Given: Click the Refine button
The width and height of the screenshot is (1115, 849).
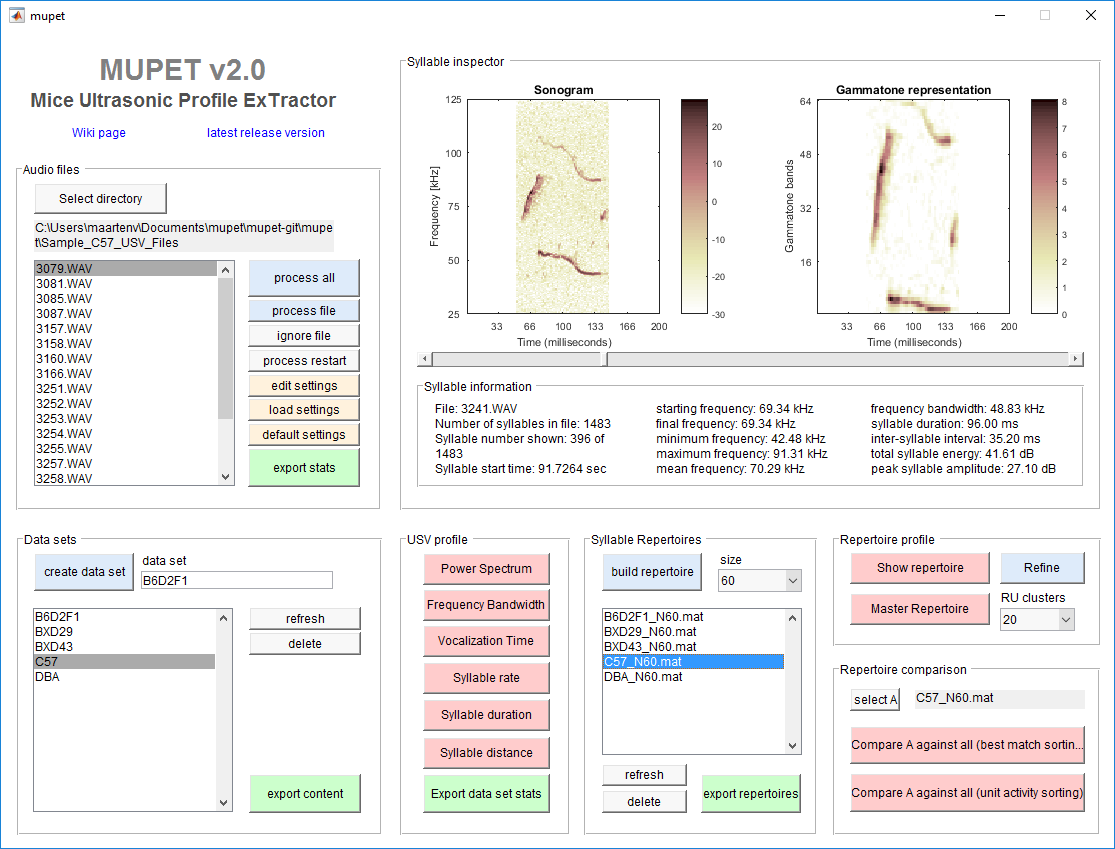Looking at the screenshot, I should click(1042, 568).
